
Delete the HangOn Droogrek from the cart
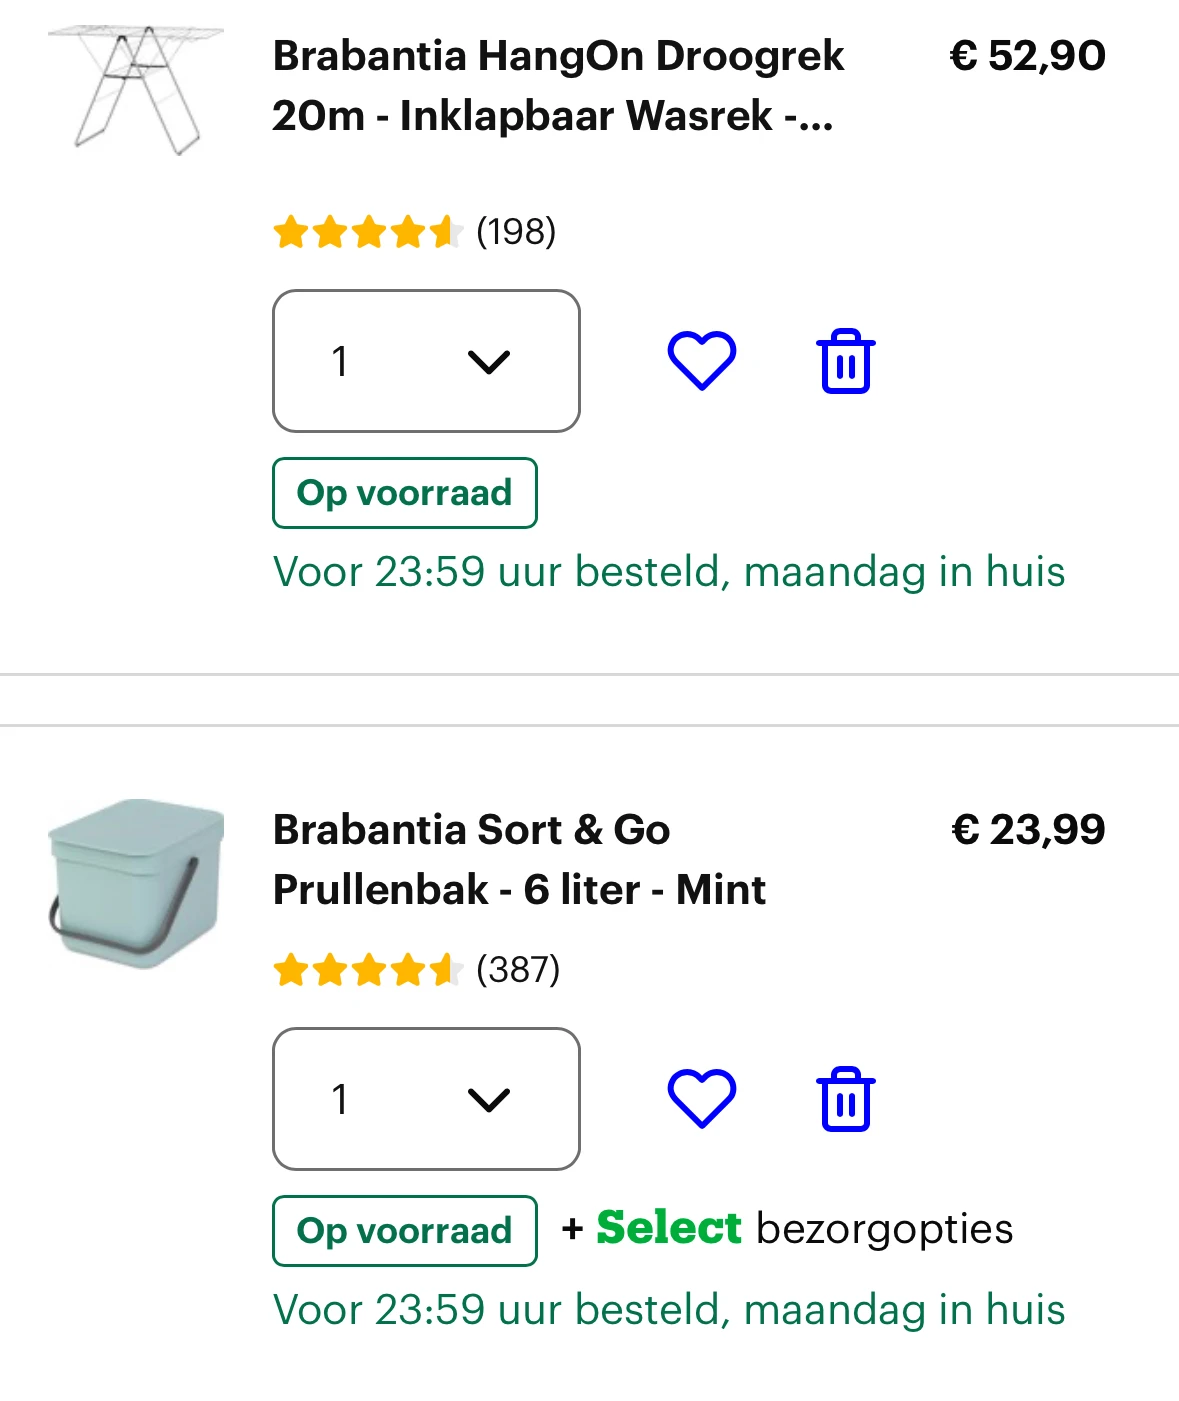(846, 361)
